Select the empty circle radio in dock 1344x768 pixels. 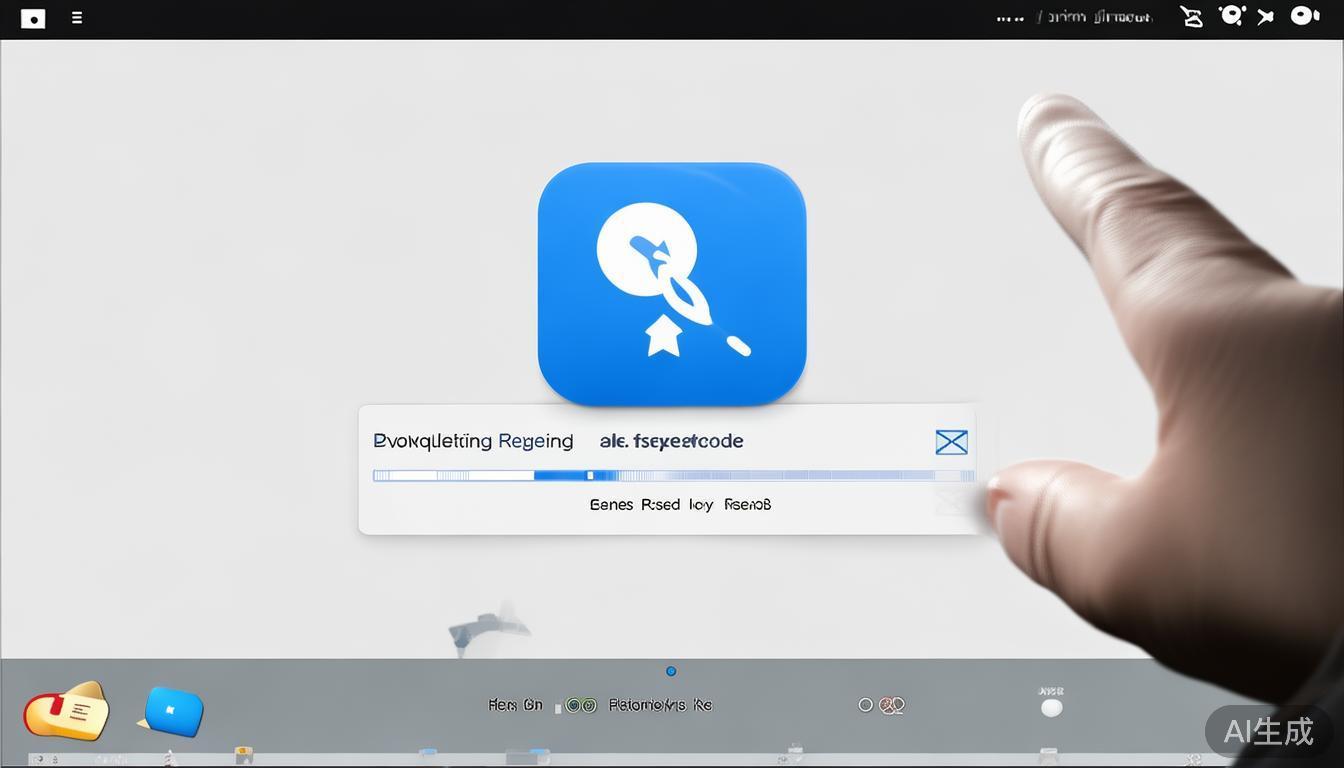click(x=866, y=705)
